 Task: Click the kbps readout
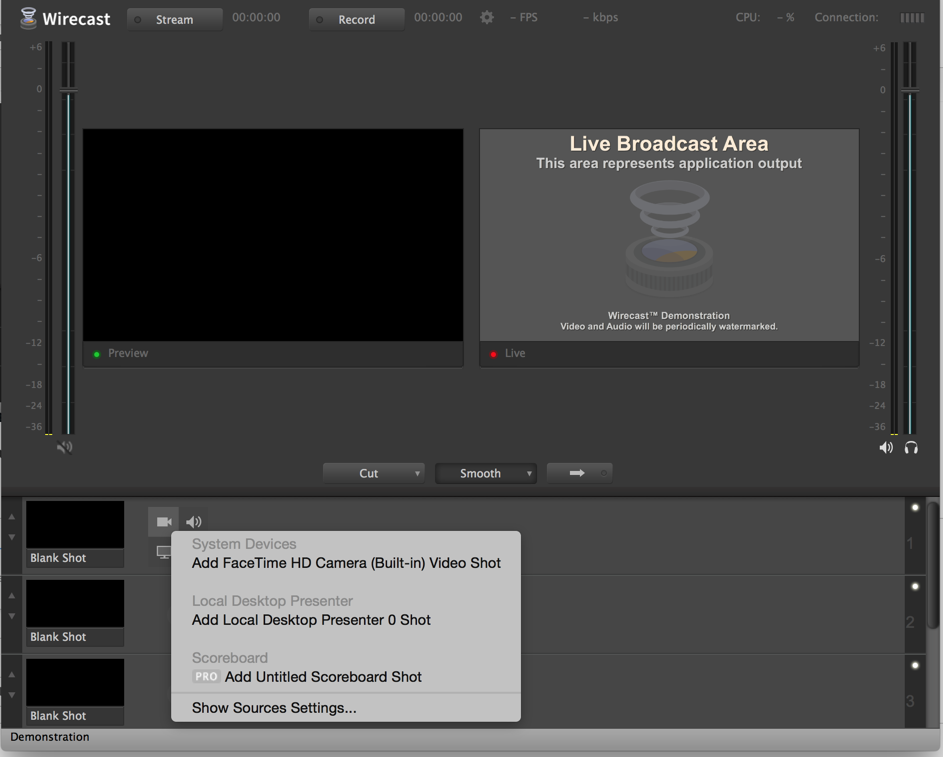(x=600, y=17)
